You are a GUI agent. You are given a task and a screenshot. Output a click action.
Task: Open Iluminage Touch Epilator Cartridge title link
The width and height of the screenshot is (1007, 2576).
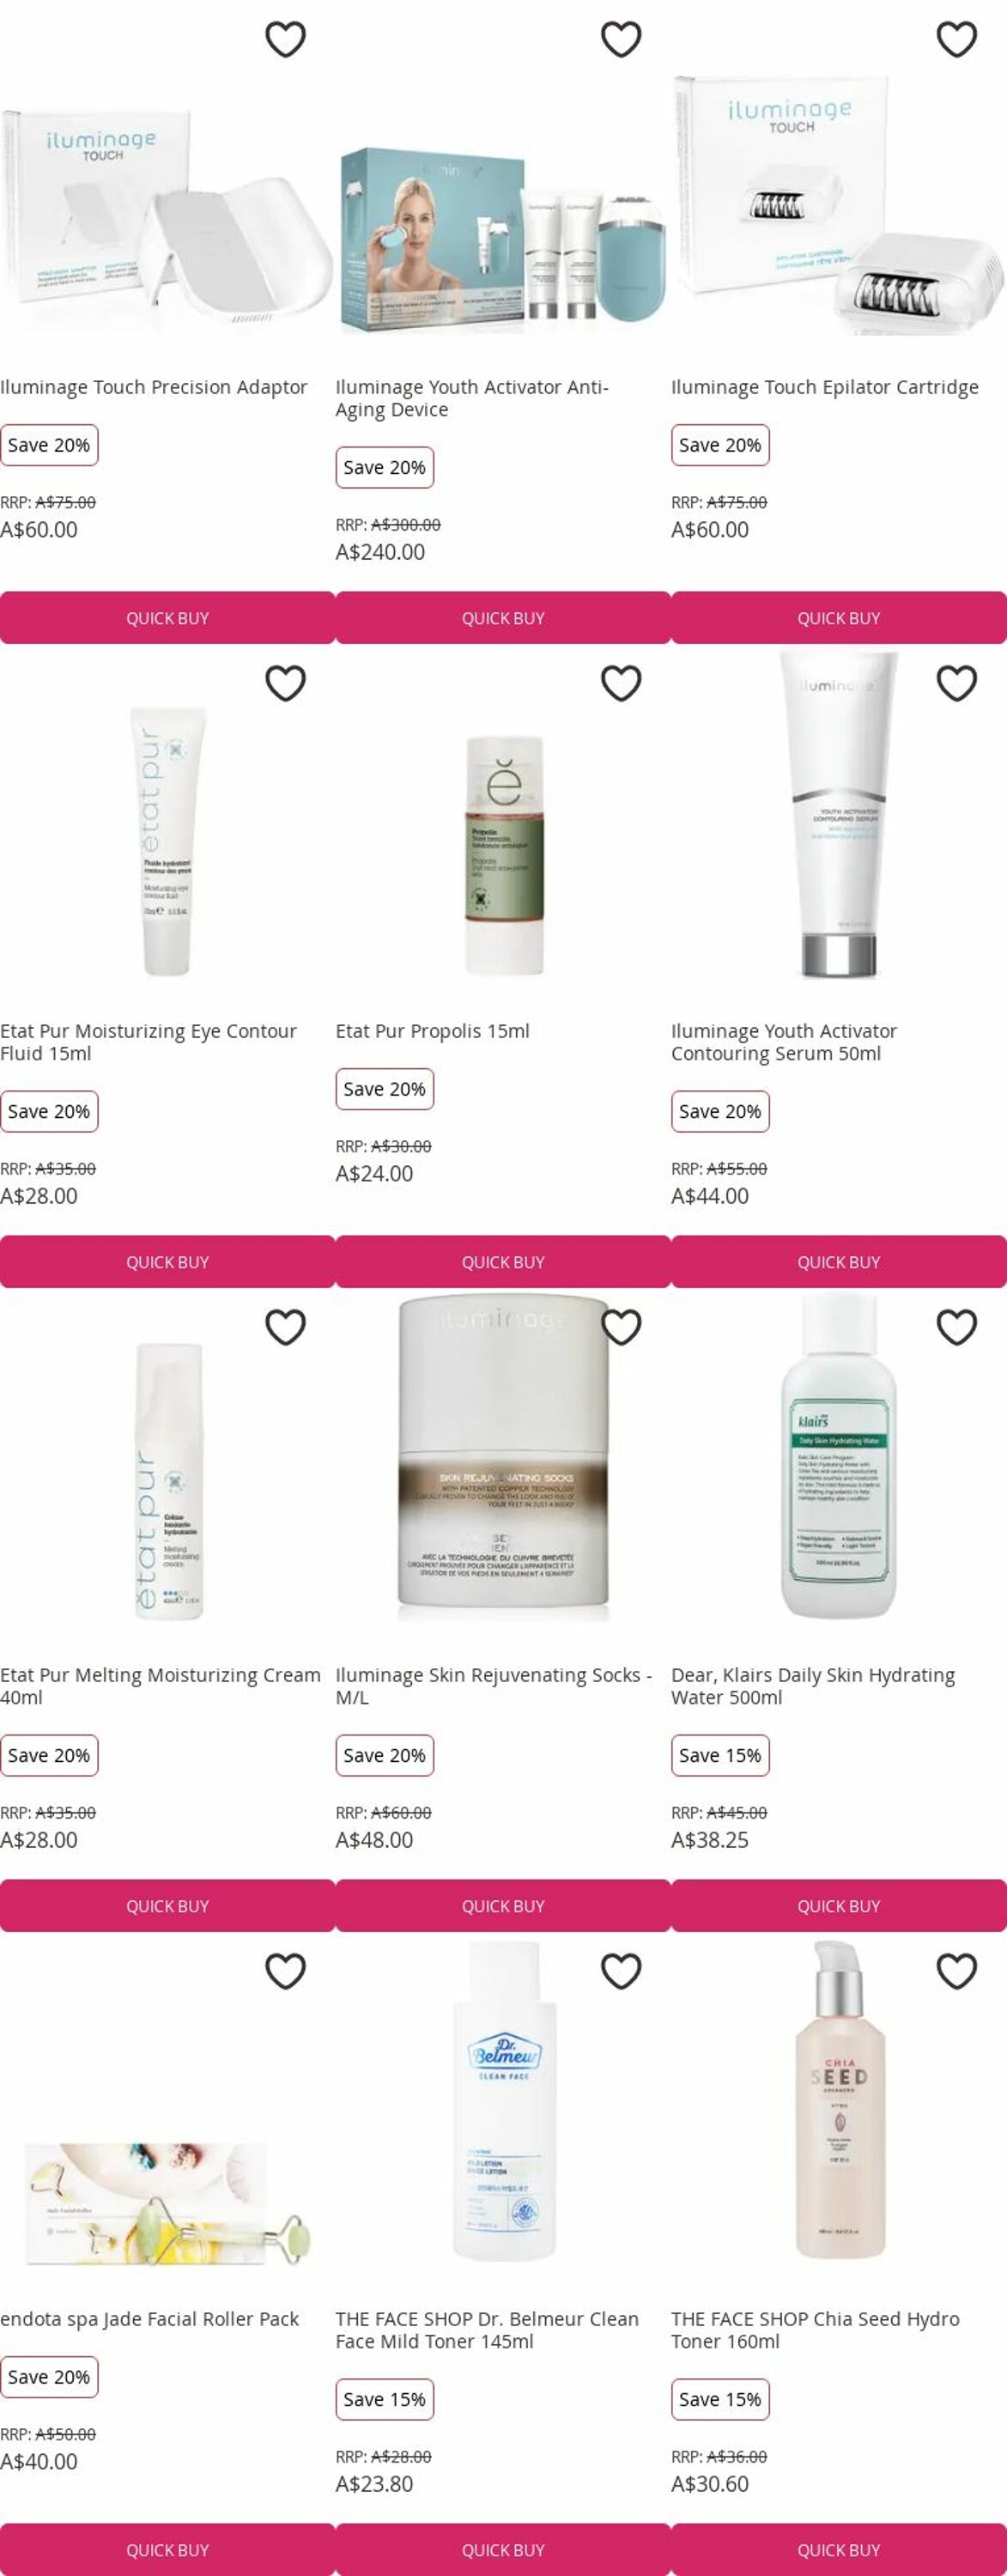click(x=825, y=387)
